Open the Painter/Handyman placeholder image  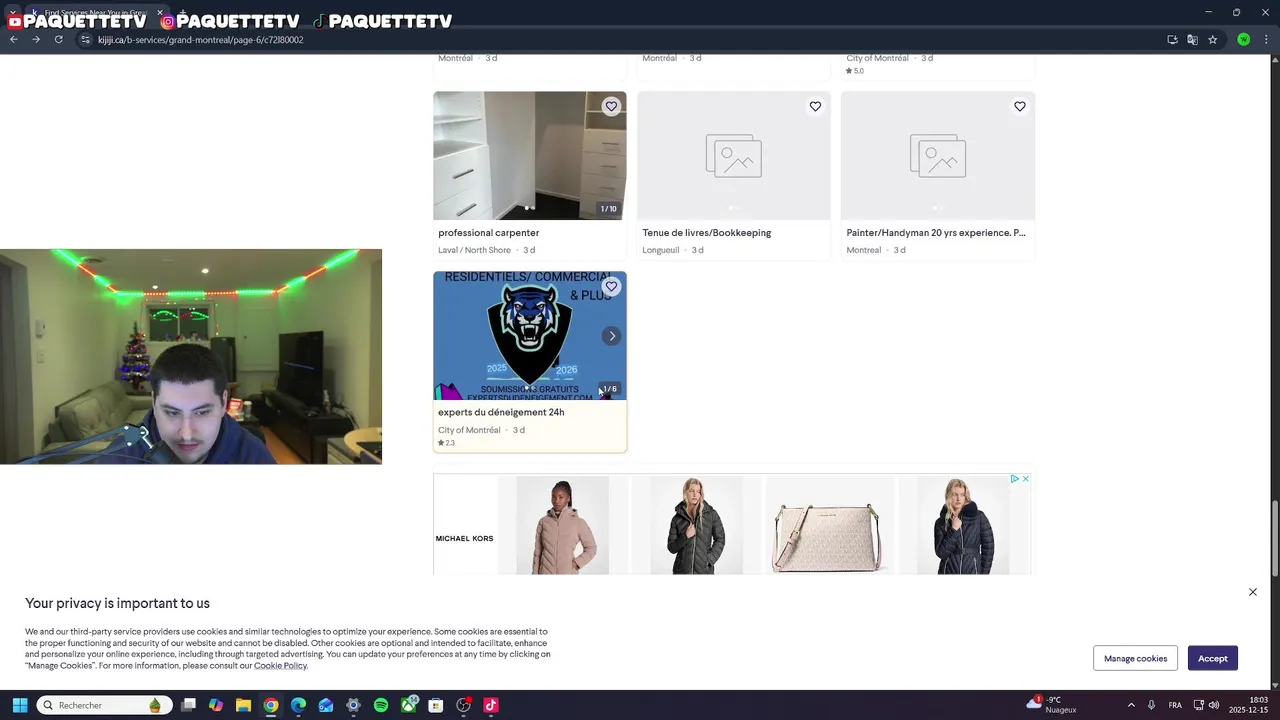937,155
